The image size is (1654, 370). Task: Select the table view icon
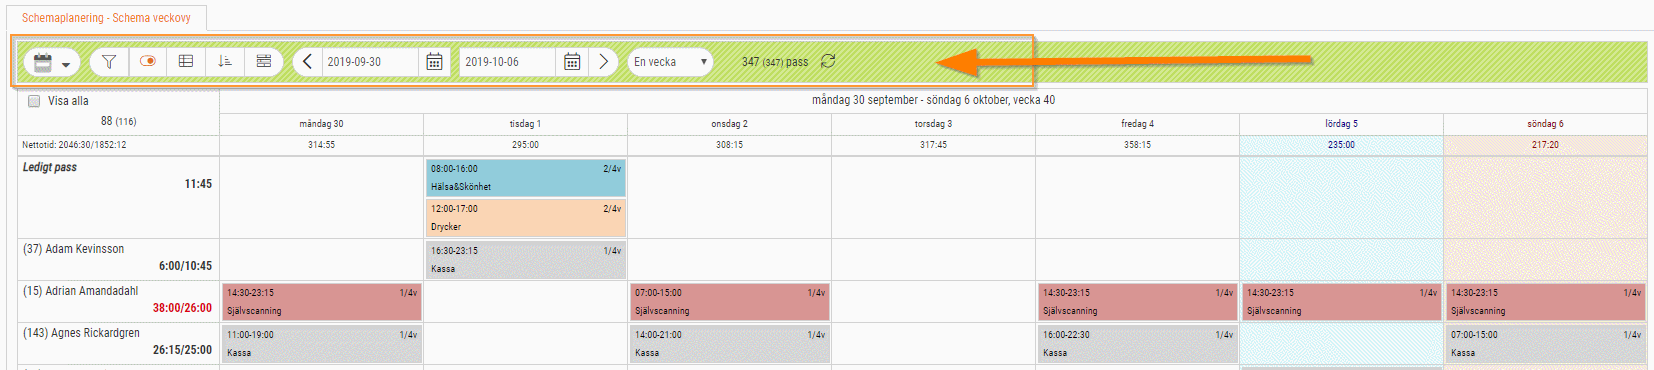(x=186, y=62)
